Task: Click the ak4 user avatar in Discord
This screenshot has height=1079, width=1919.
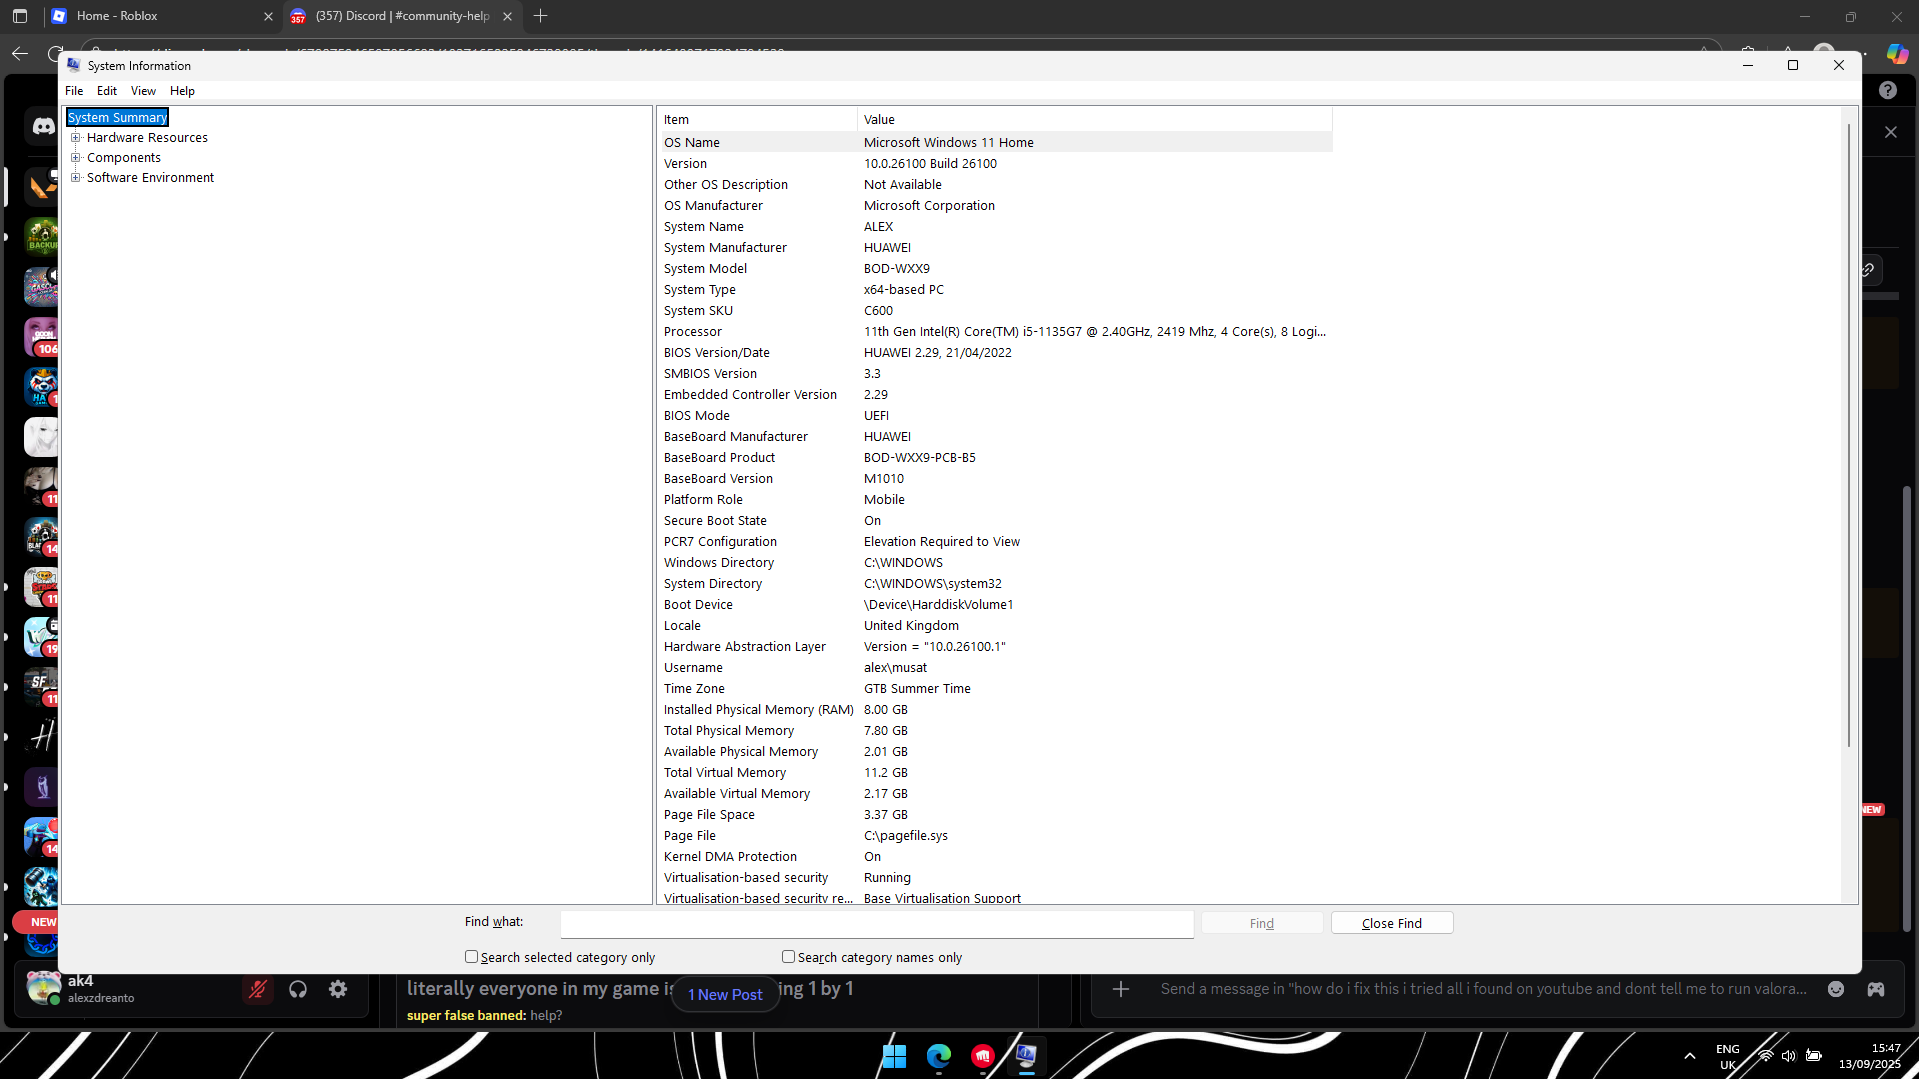Action: [x=43, y=988]
